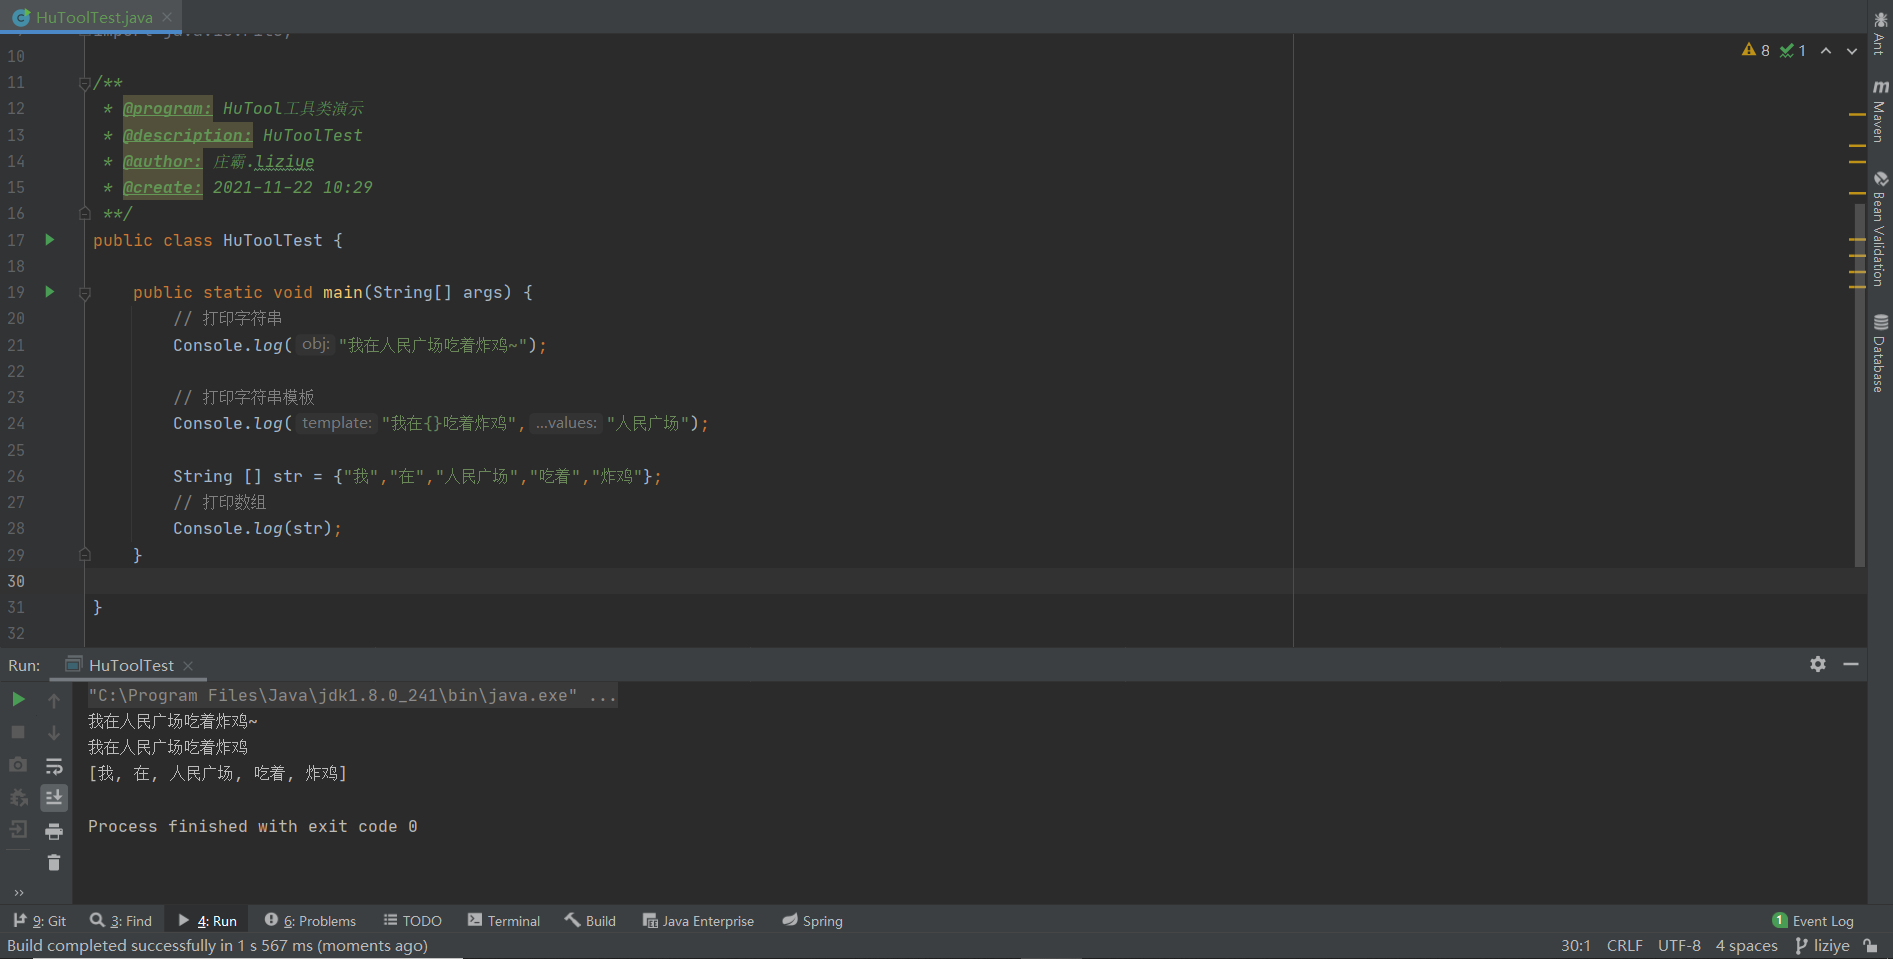Viewport: 1893px width, 959px height.
Task: Dump threads with camera icon
Action: pyautogui.click(x=18, y=765)
